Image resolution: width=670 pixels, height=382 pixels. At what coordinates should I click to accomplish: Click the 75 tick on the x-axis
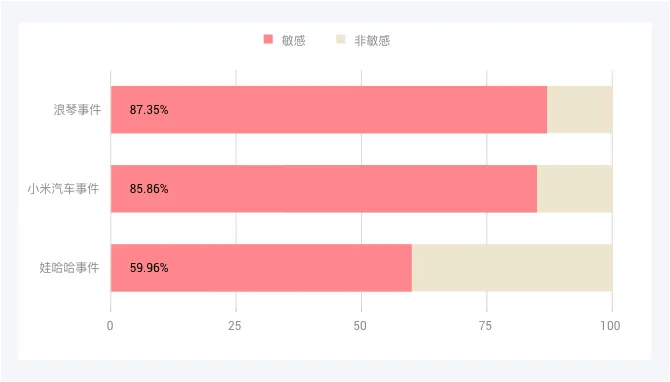point(485,326)
